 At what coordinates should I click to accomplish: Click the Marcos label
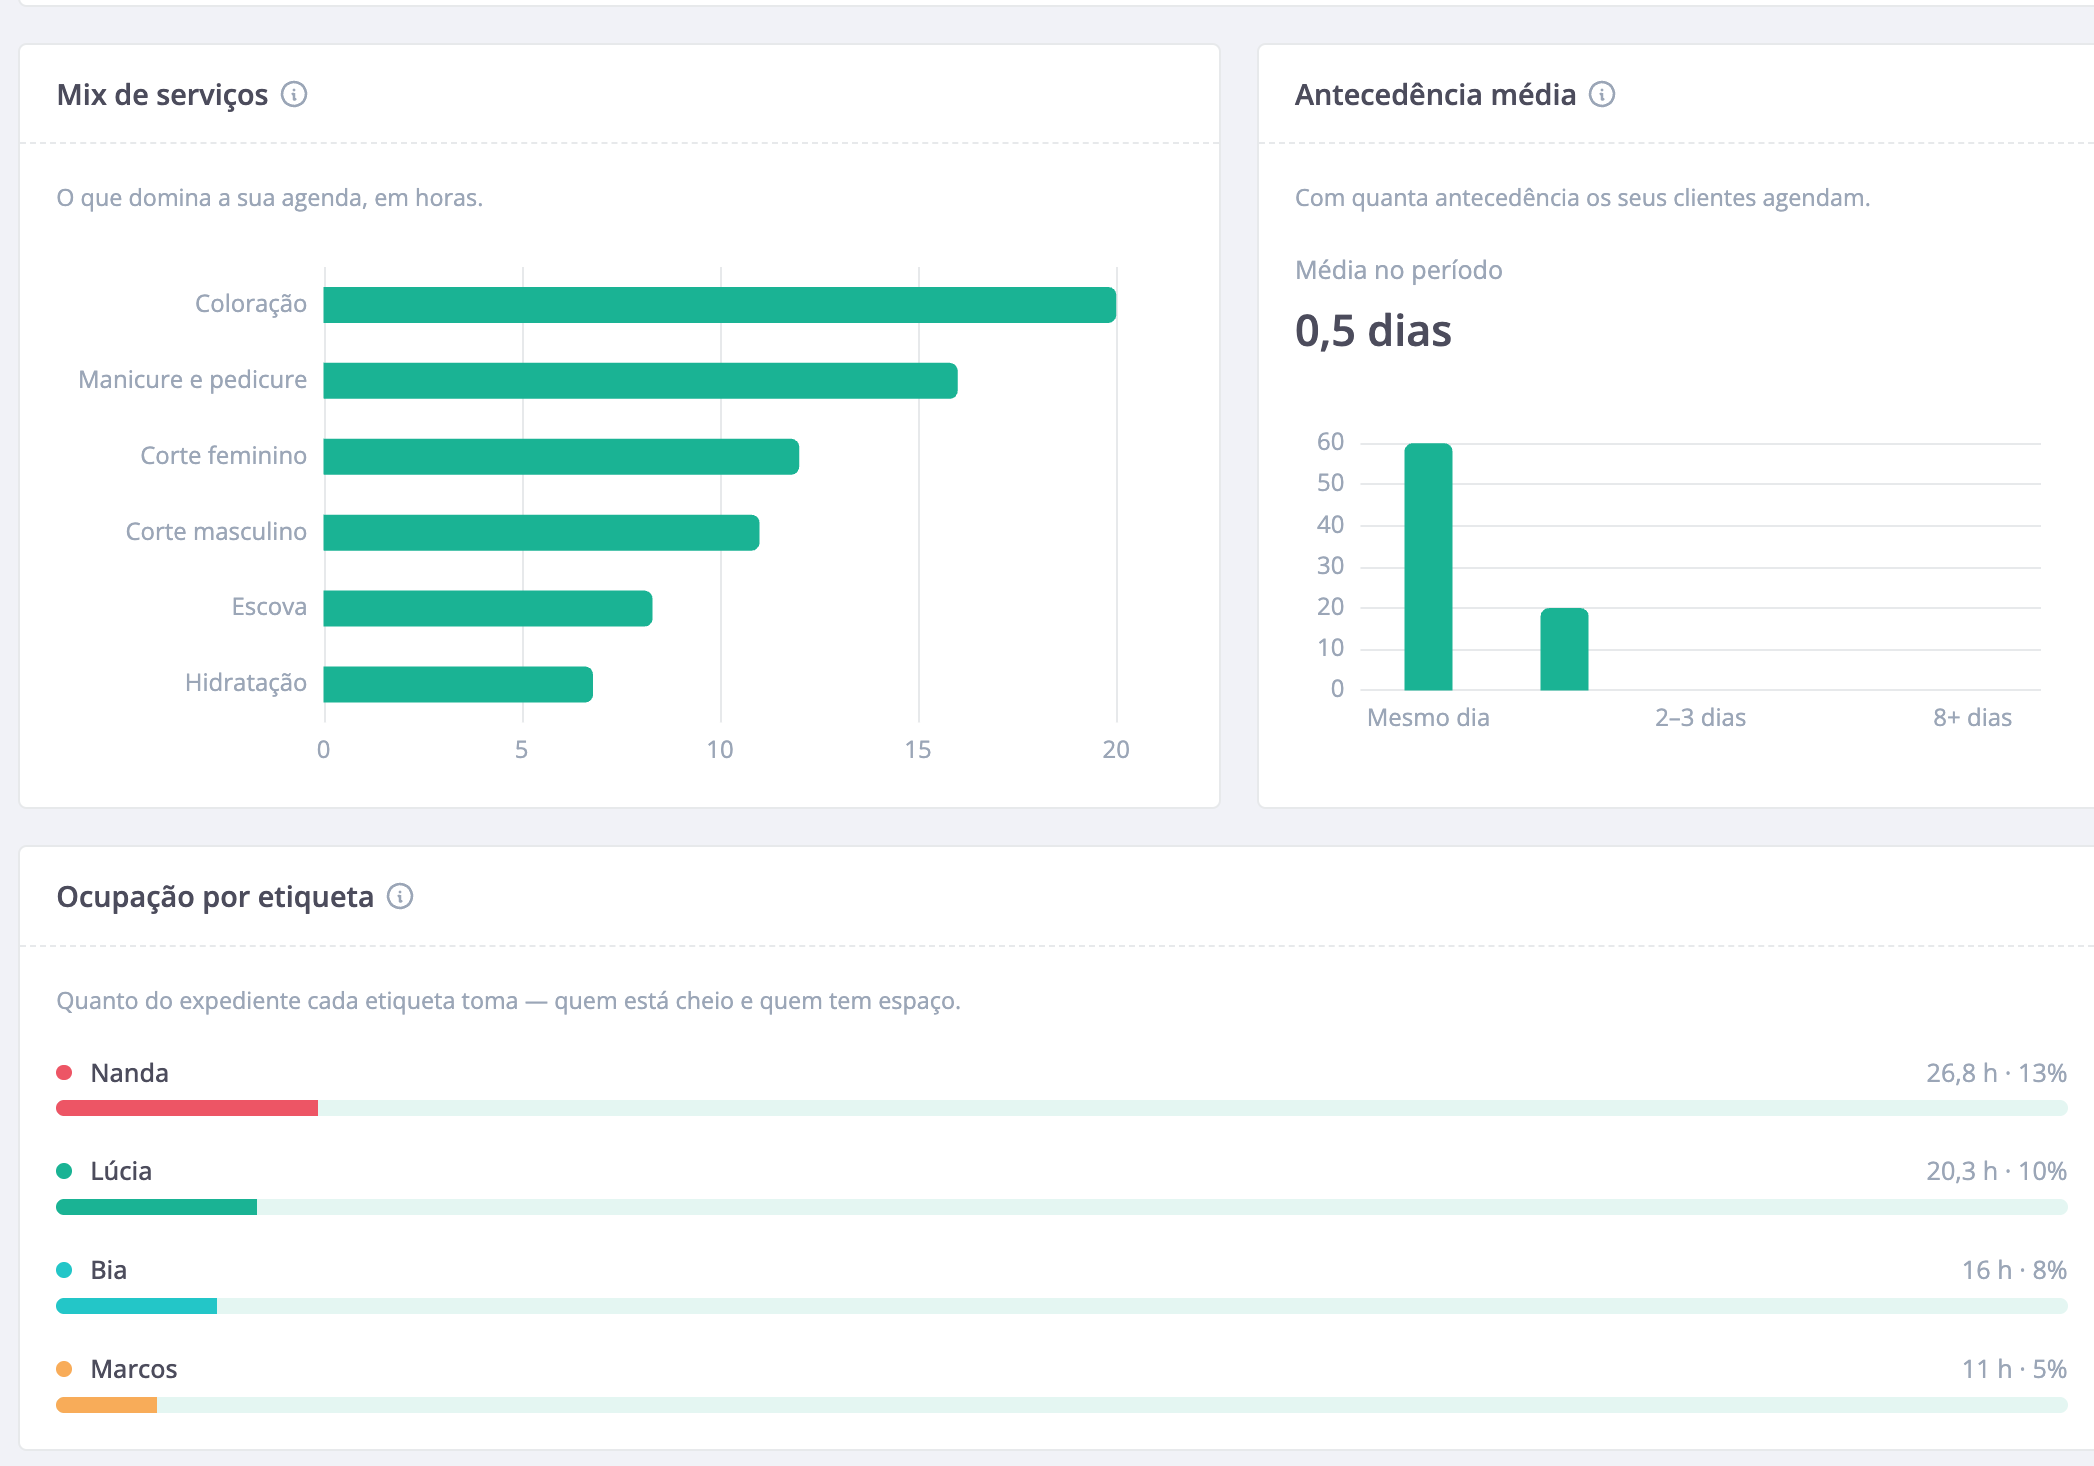click(x=134, y=1369)
